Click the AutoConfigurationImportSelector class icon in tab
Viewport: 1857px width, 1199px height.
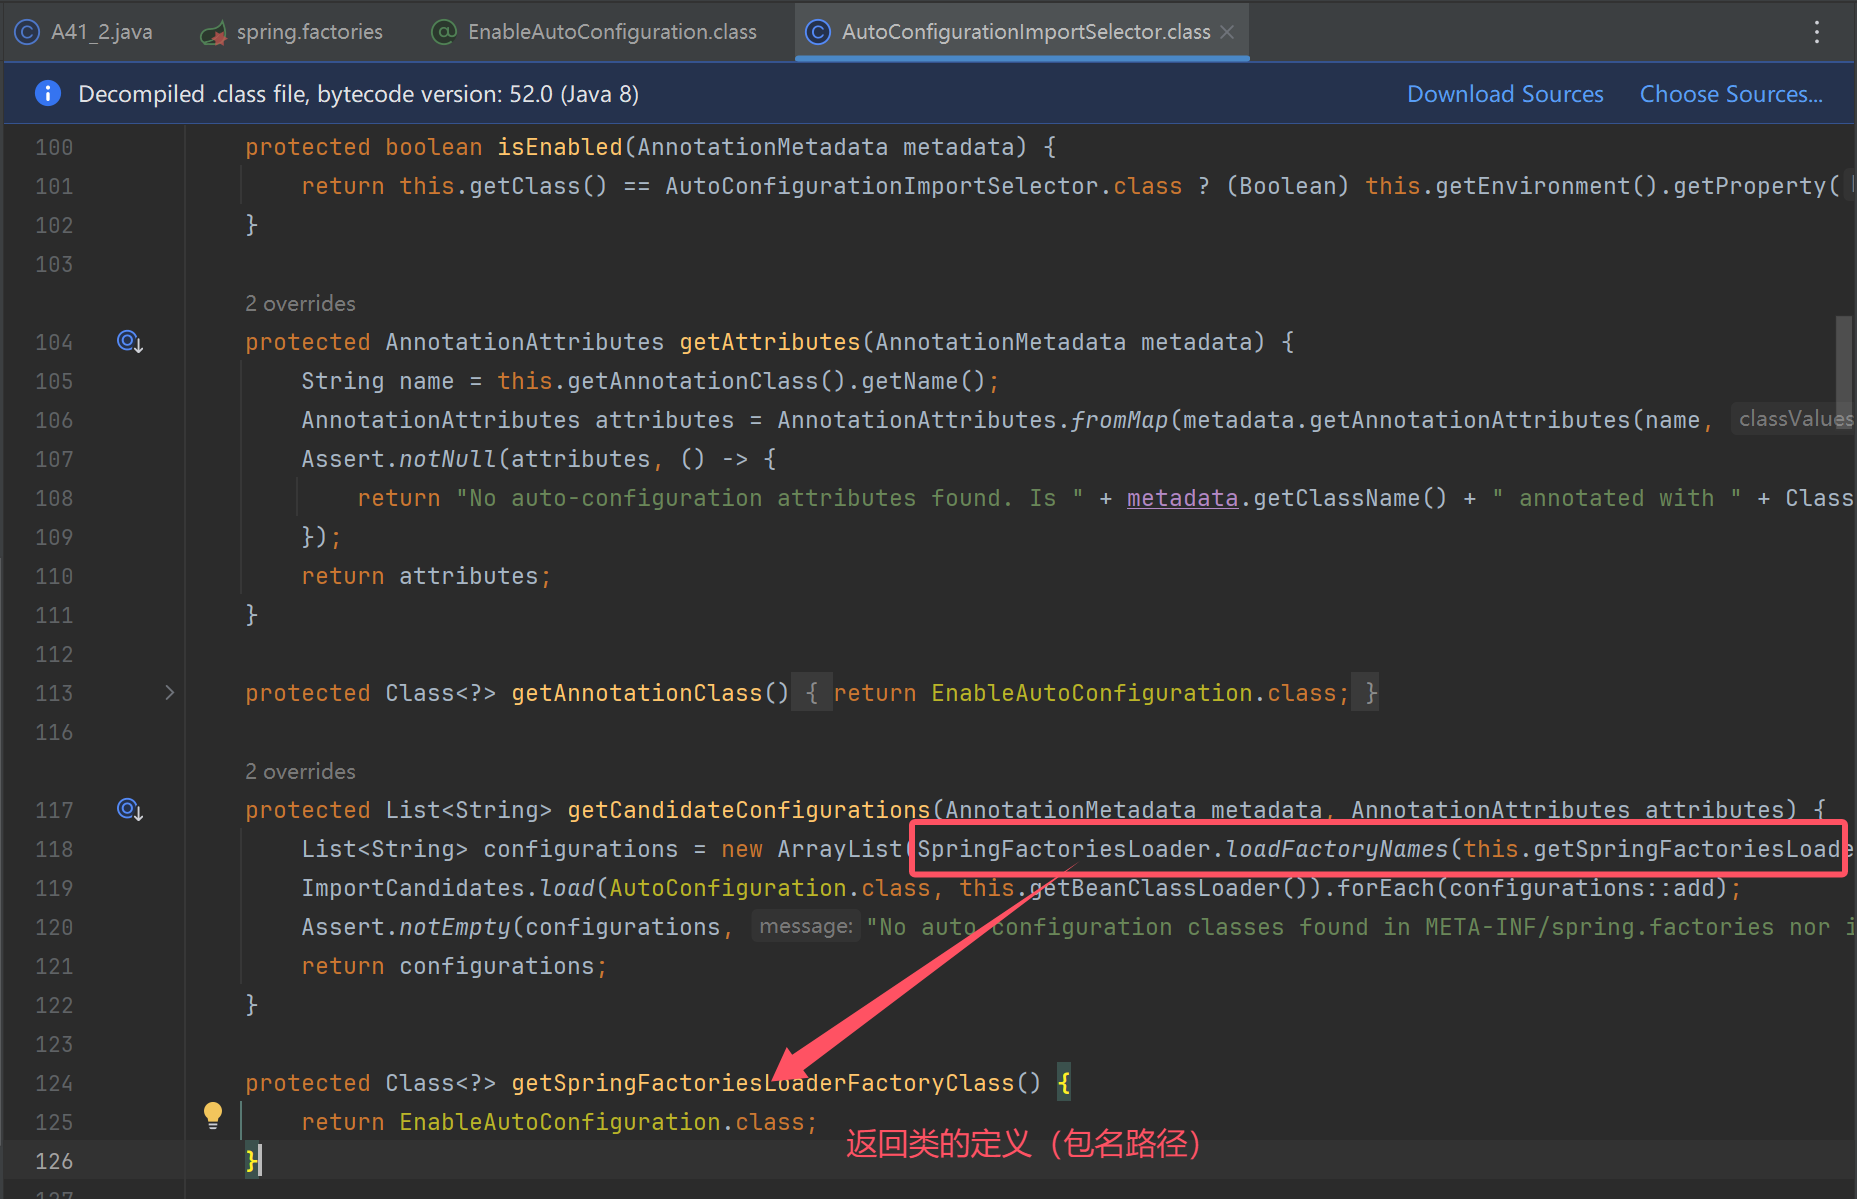pos(818,32)
